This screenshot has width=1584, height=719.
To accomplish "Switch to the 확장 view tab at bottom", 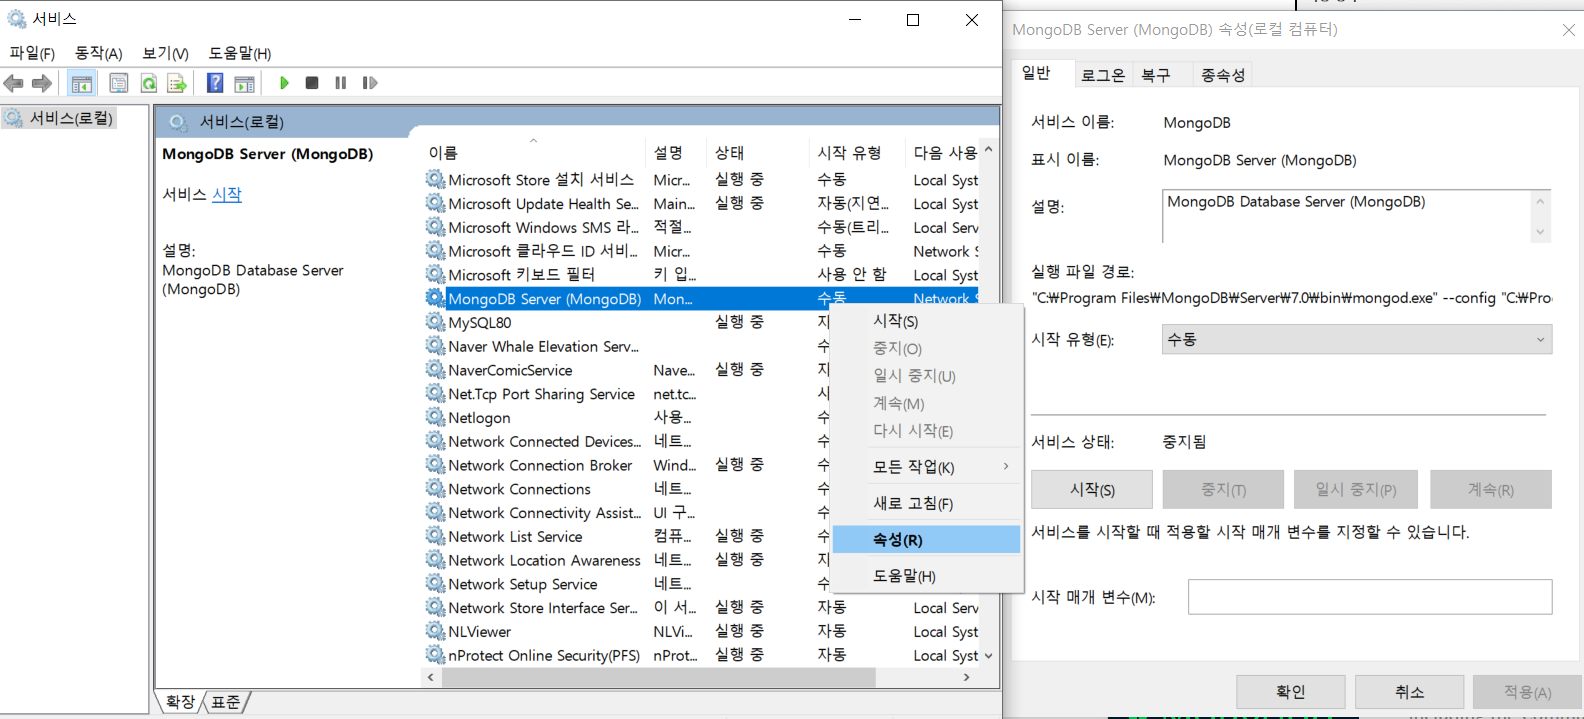I will [x=181, y=702].
